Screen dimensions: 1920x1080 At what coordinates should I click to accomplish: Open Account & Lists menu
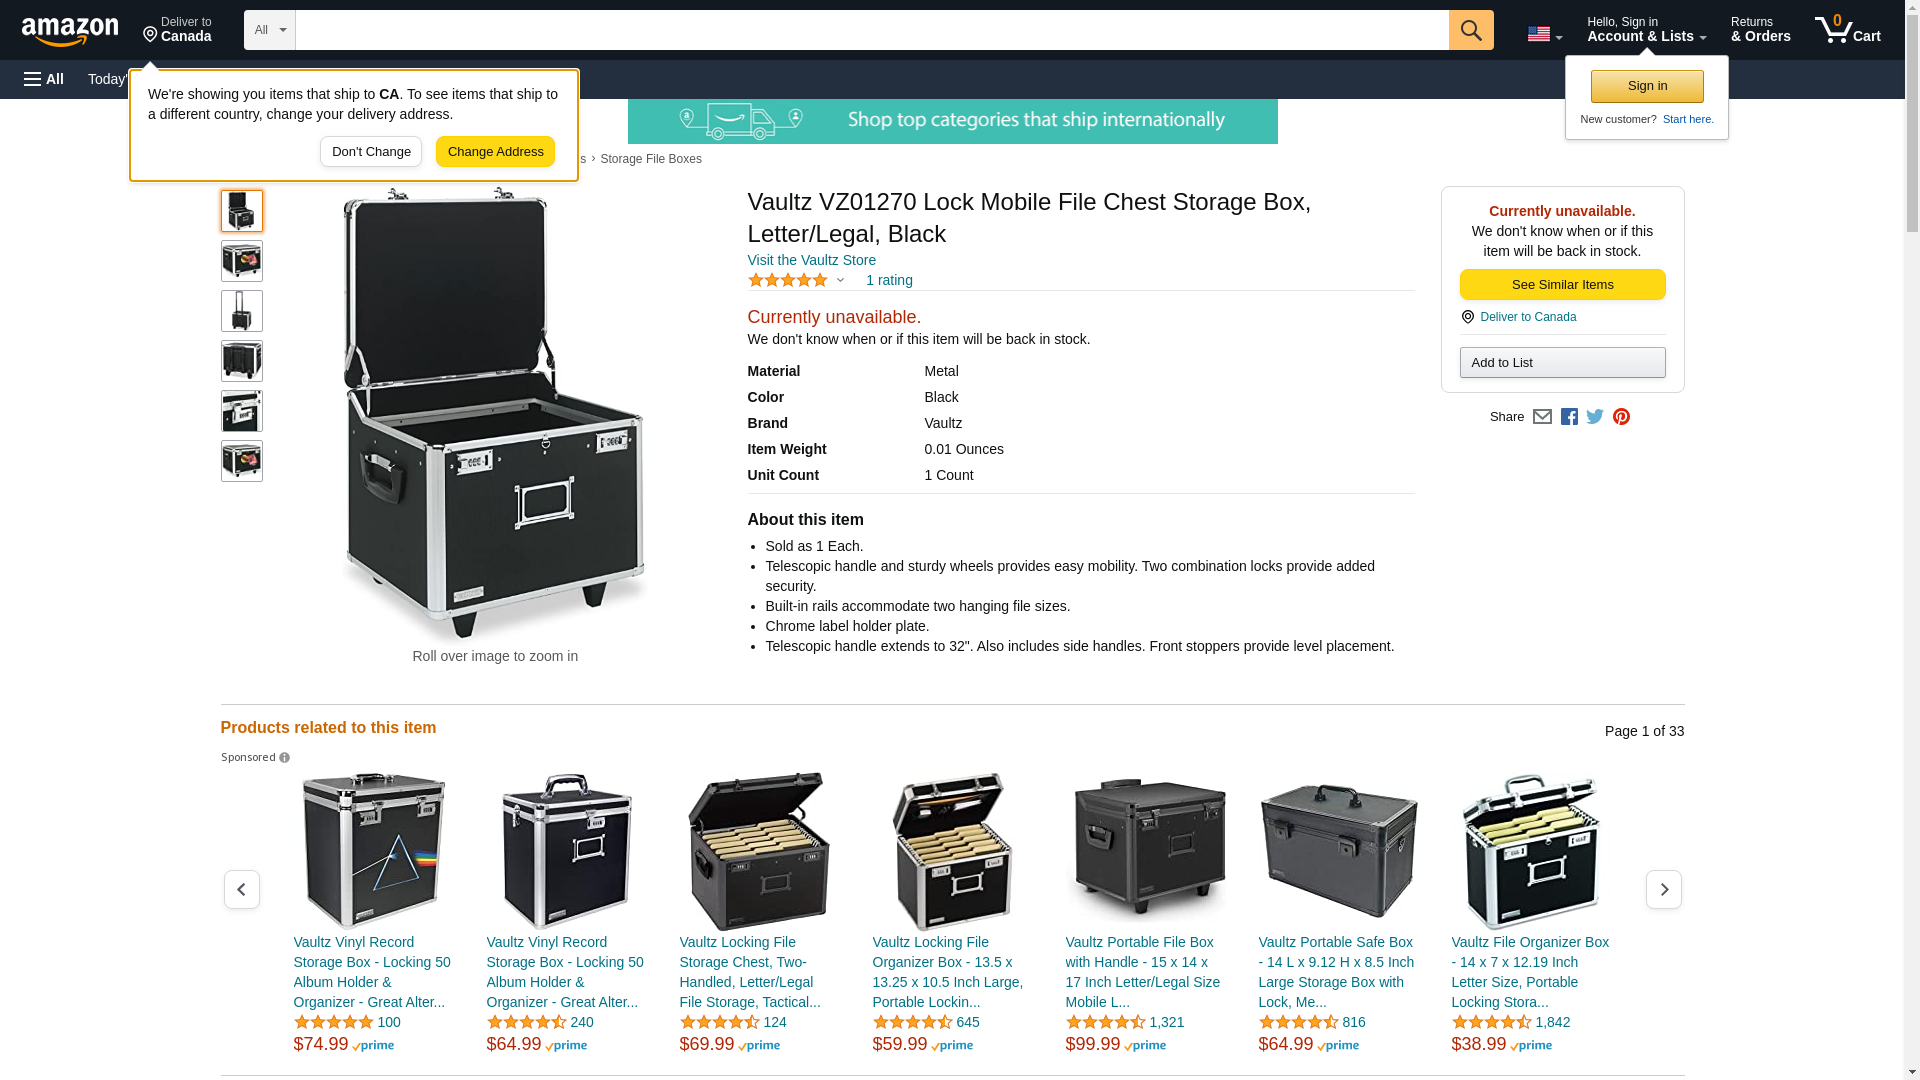tap(1646, 30)
